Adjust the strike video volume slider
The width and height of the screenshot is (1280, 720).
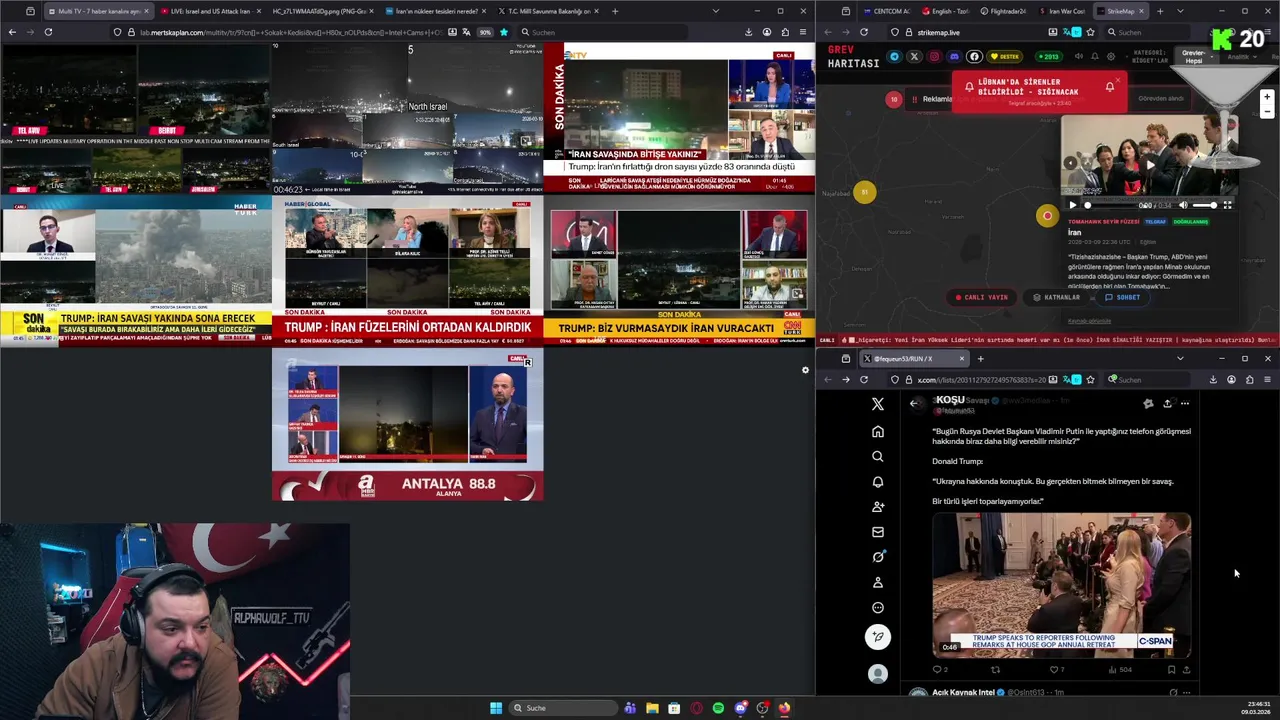coord(1204,205)
